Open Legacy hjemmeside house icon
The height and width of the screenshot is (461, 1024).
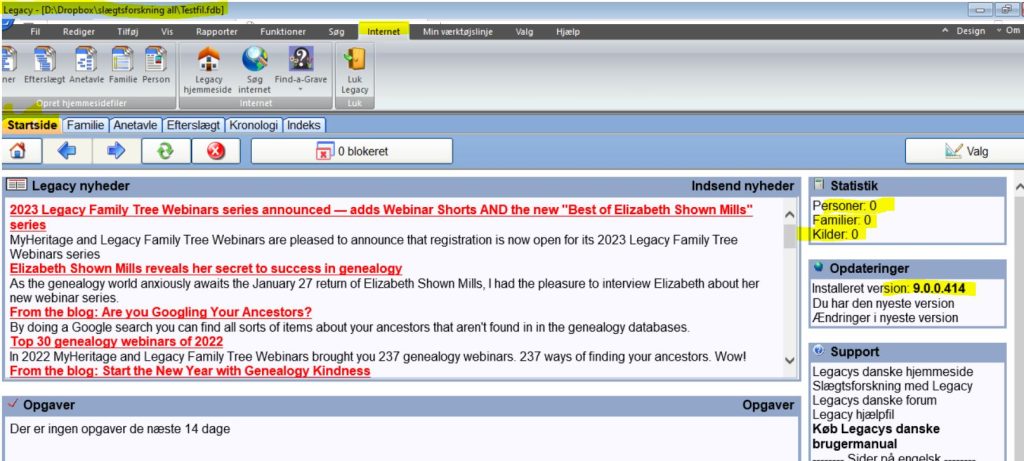click(x=208, y=59)
